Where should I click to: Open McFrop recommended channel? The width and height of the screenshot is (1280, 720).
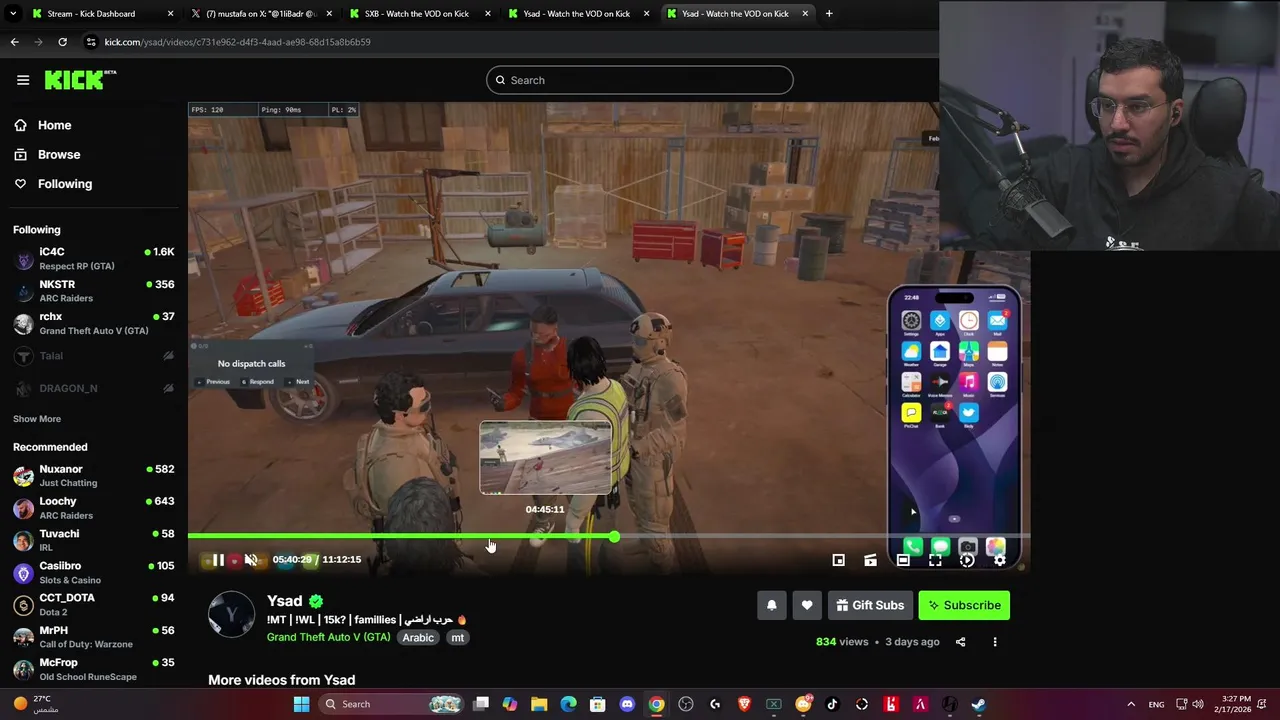click(x=94, y=669)
